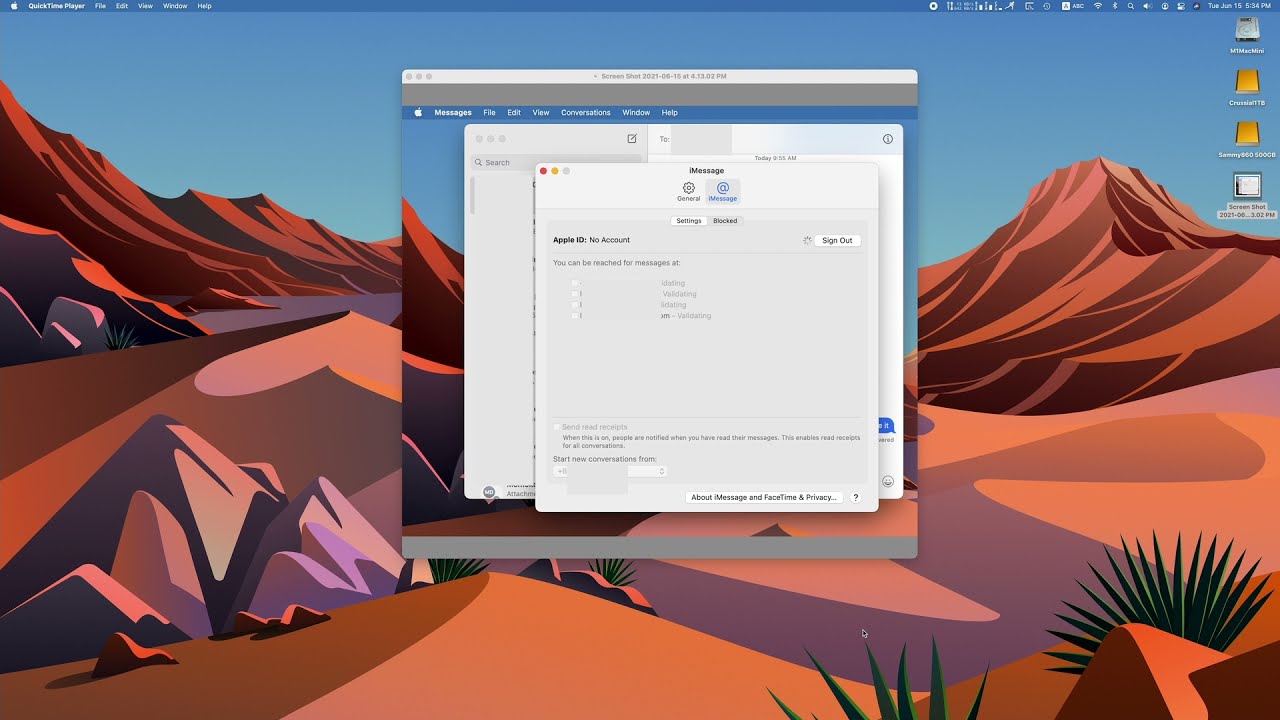This screenshot has width=1280, height=720.
Task: Switch to the General preferences tab
Action: (689, 191)
